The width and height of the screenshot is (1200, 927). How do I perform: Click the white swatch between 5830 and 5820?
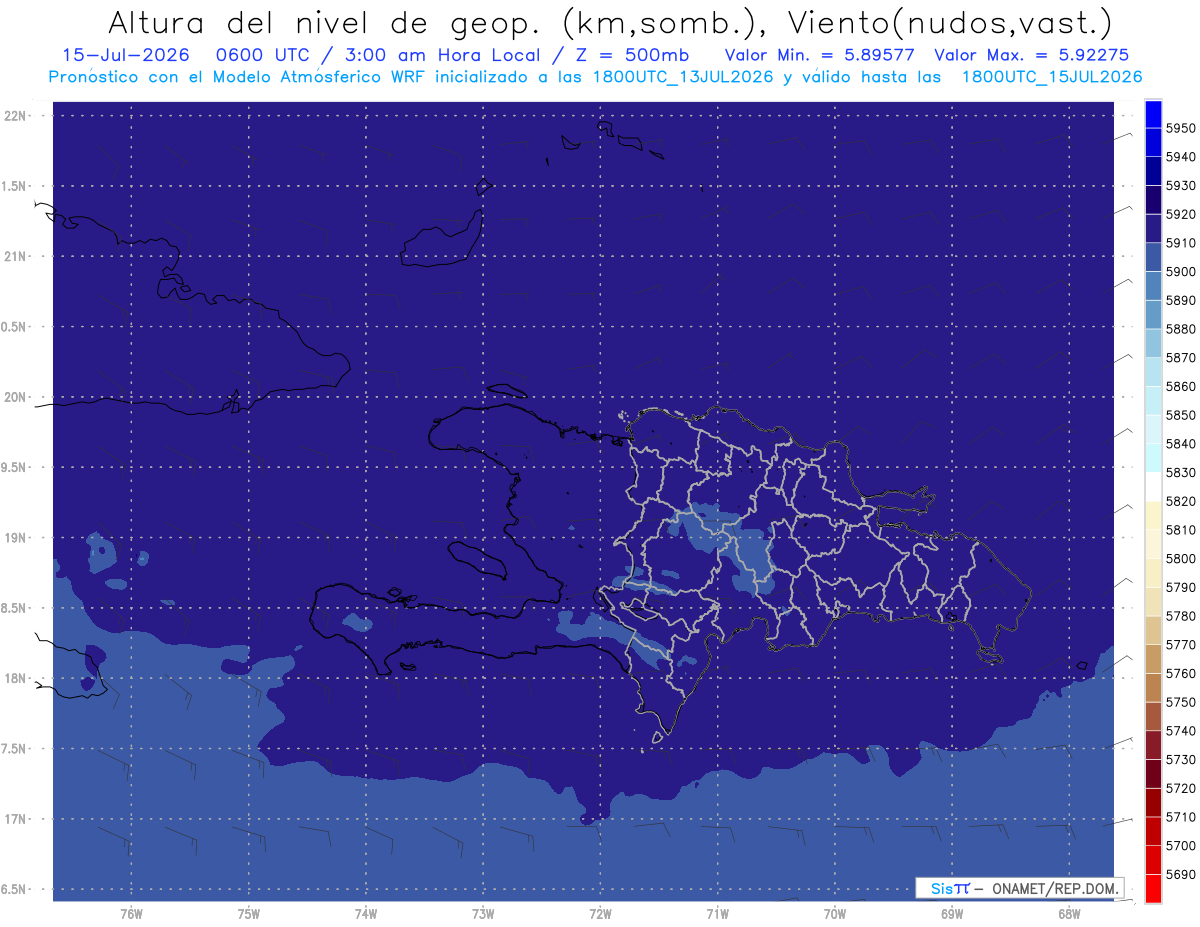[x=1152, y=487]
